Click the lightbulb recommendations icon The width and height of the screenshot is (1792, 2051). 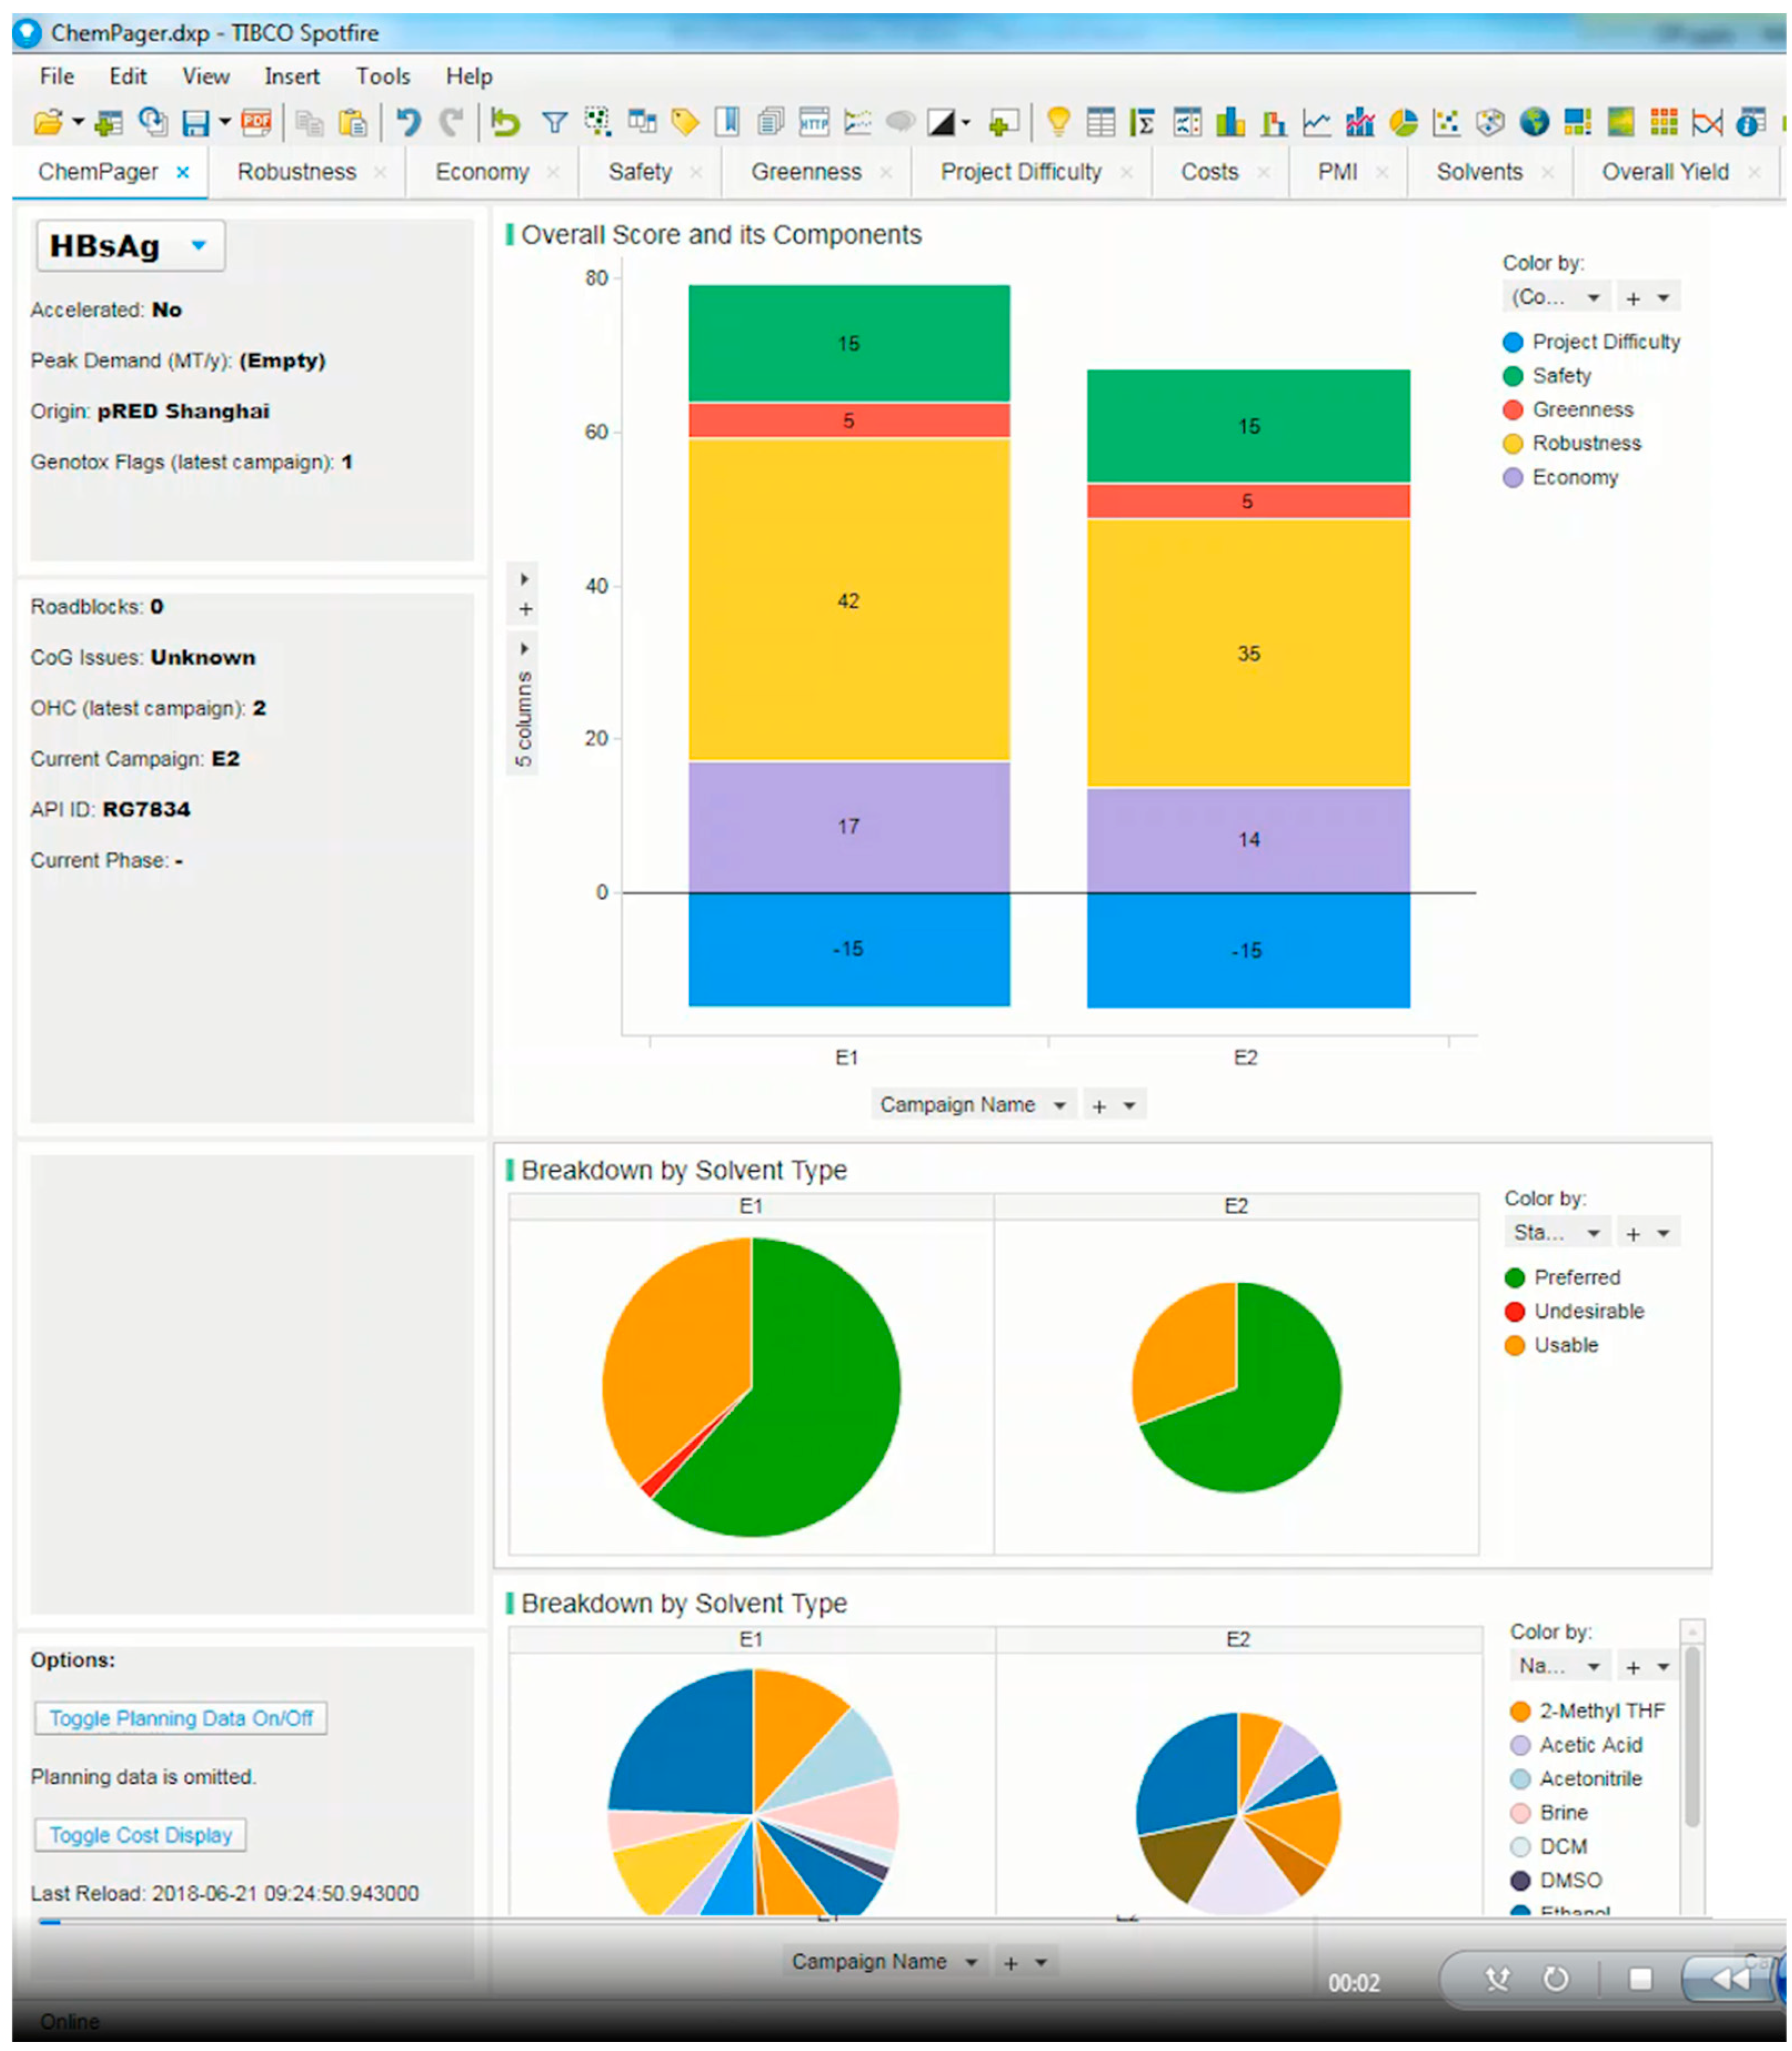tap(1058, 122)
